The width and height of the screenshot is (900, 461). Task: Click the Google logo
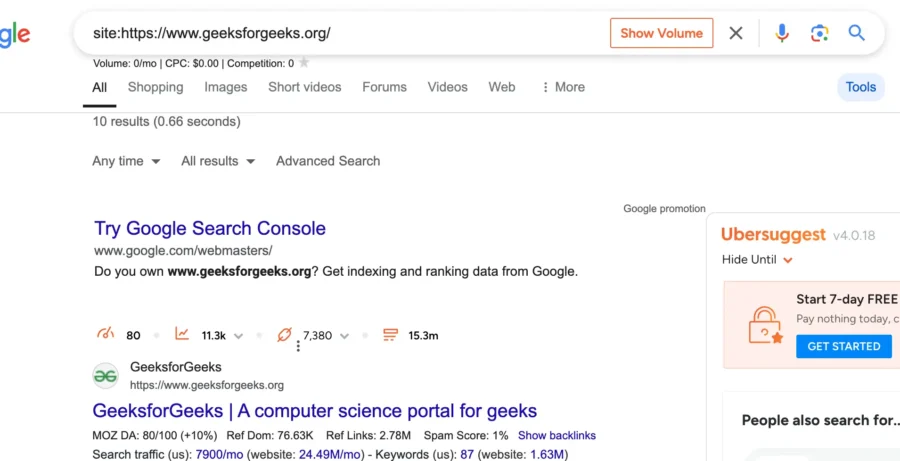(15, 36)
